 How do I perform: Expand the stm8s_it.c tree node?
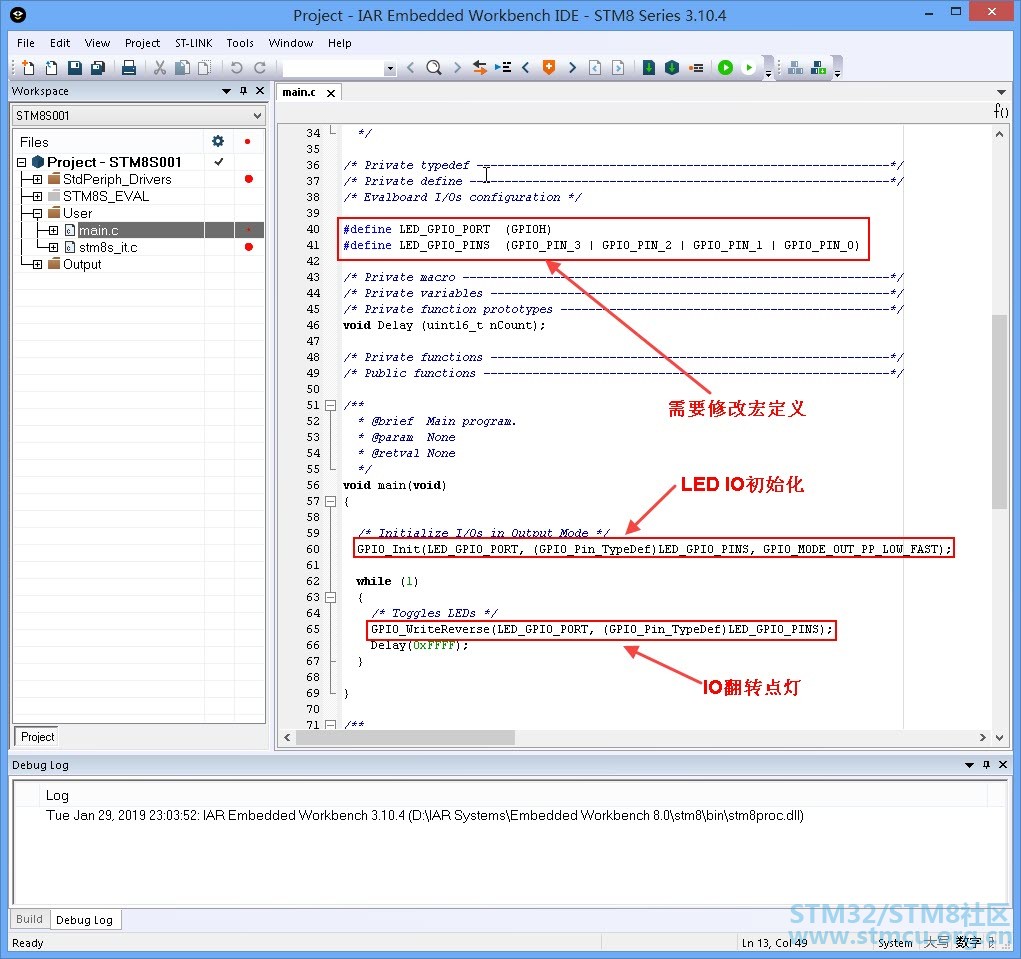(53, 247)
